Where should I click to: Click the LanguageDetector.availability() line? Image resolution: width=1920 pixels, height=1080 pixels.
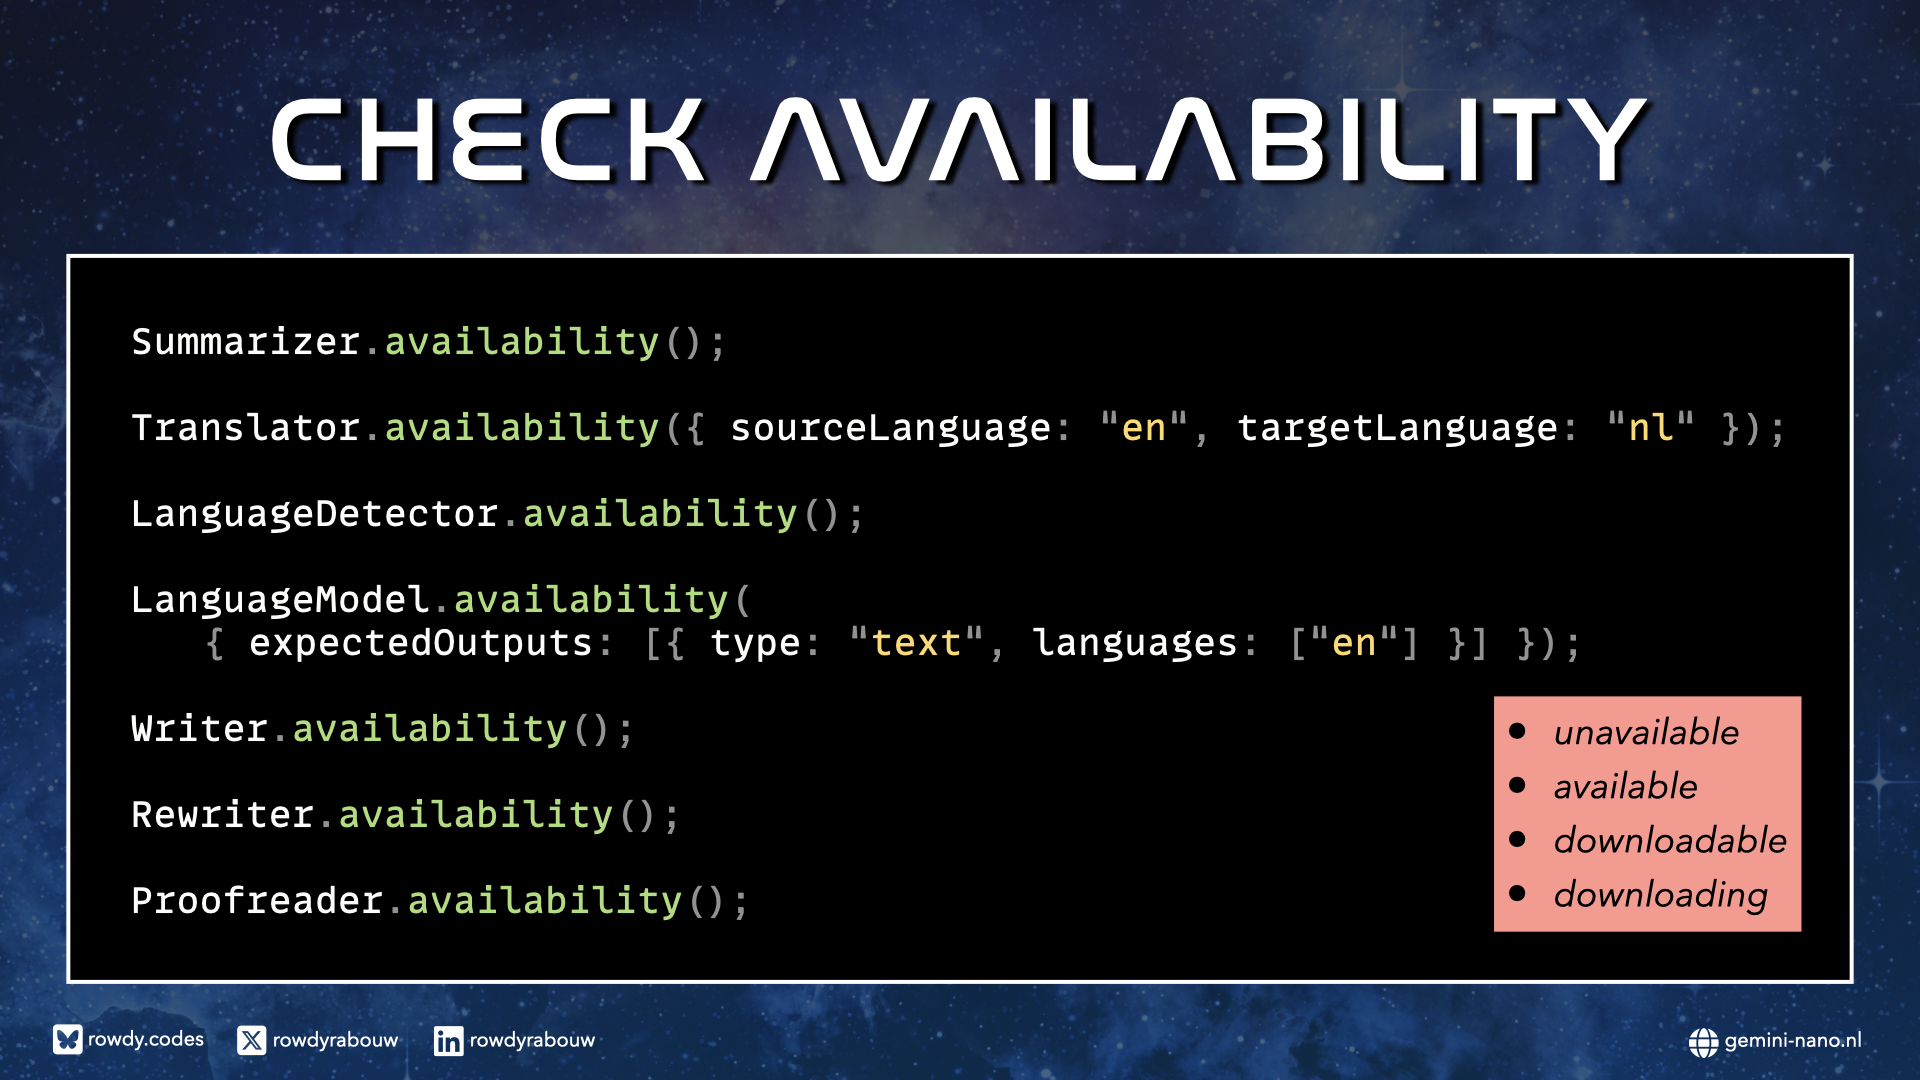(x=497, y=514)
